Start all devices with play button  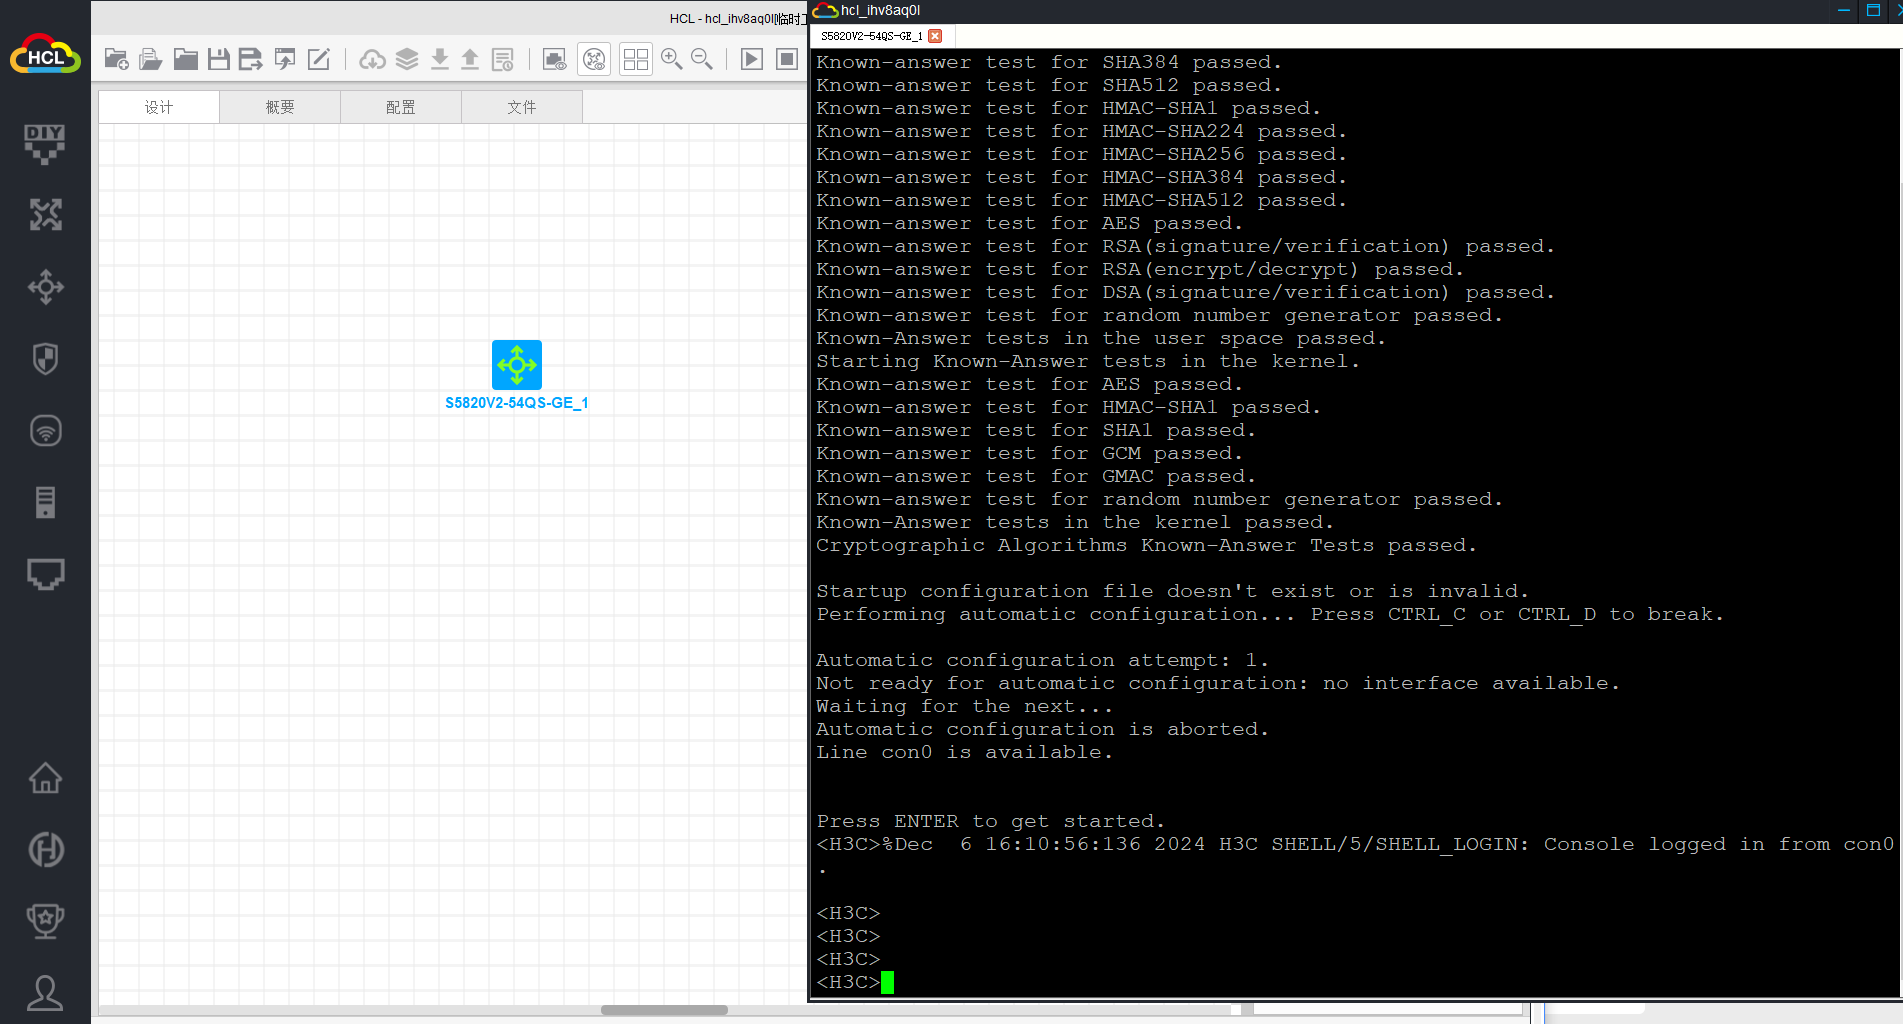point(751,59)
